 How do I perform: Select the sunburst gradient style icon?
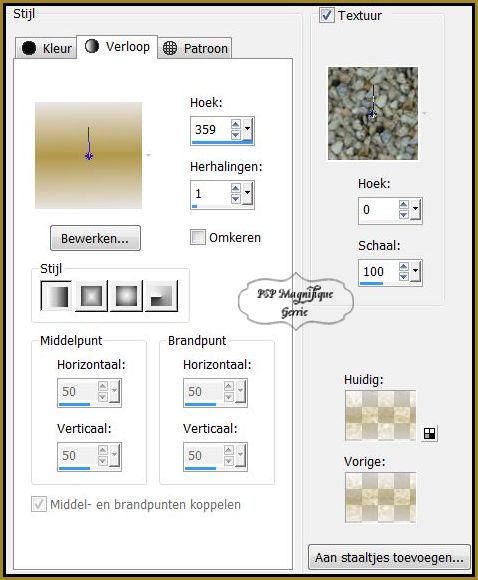click(126, 296)
